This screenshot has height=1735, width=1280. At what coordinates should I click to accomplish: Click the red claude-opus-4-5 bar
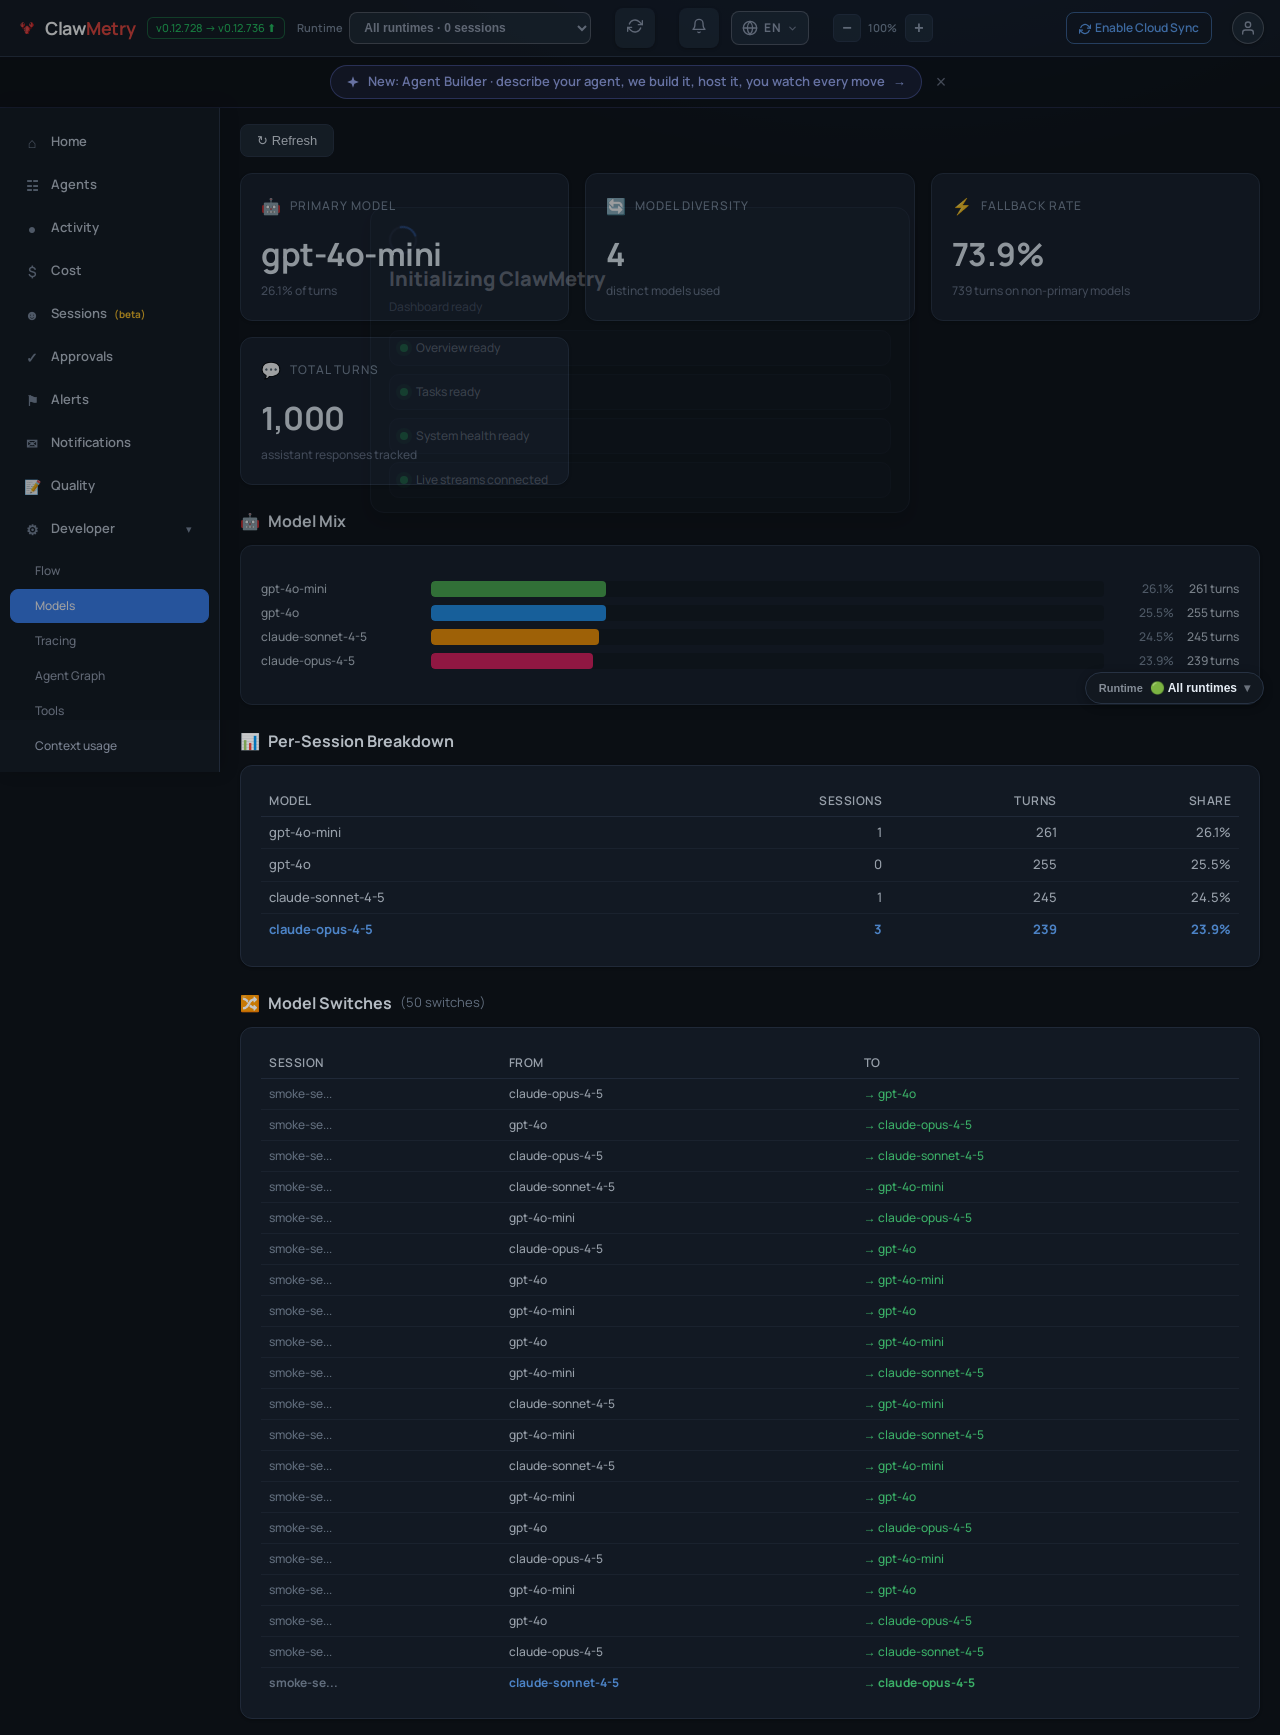pos(512,661)
